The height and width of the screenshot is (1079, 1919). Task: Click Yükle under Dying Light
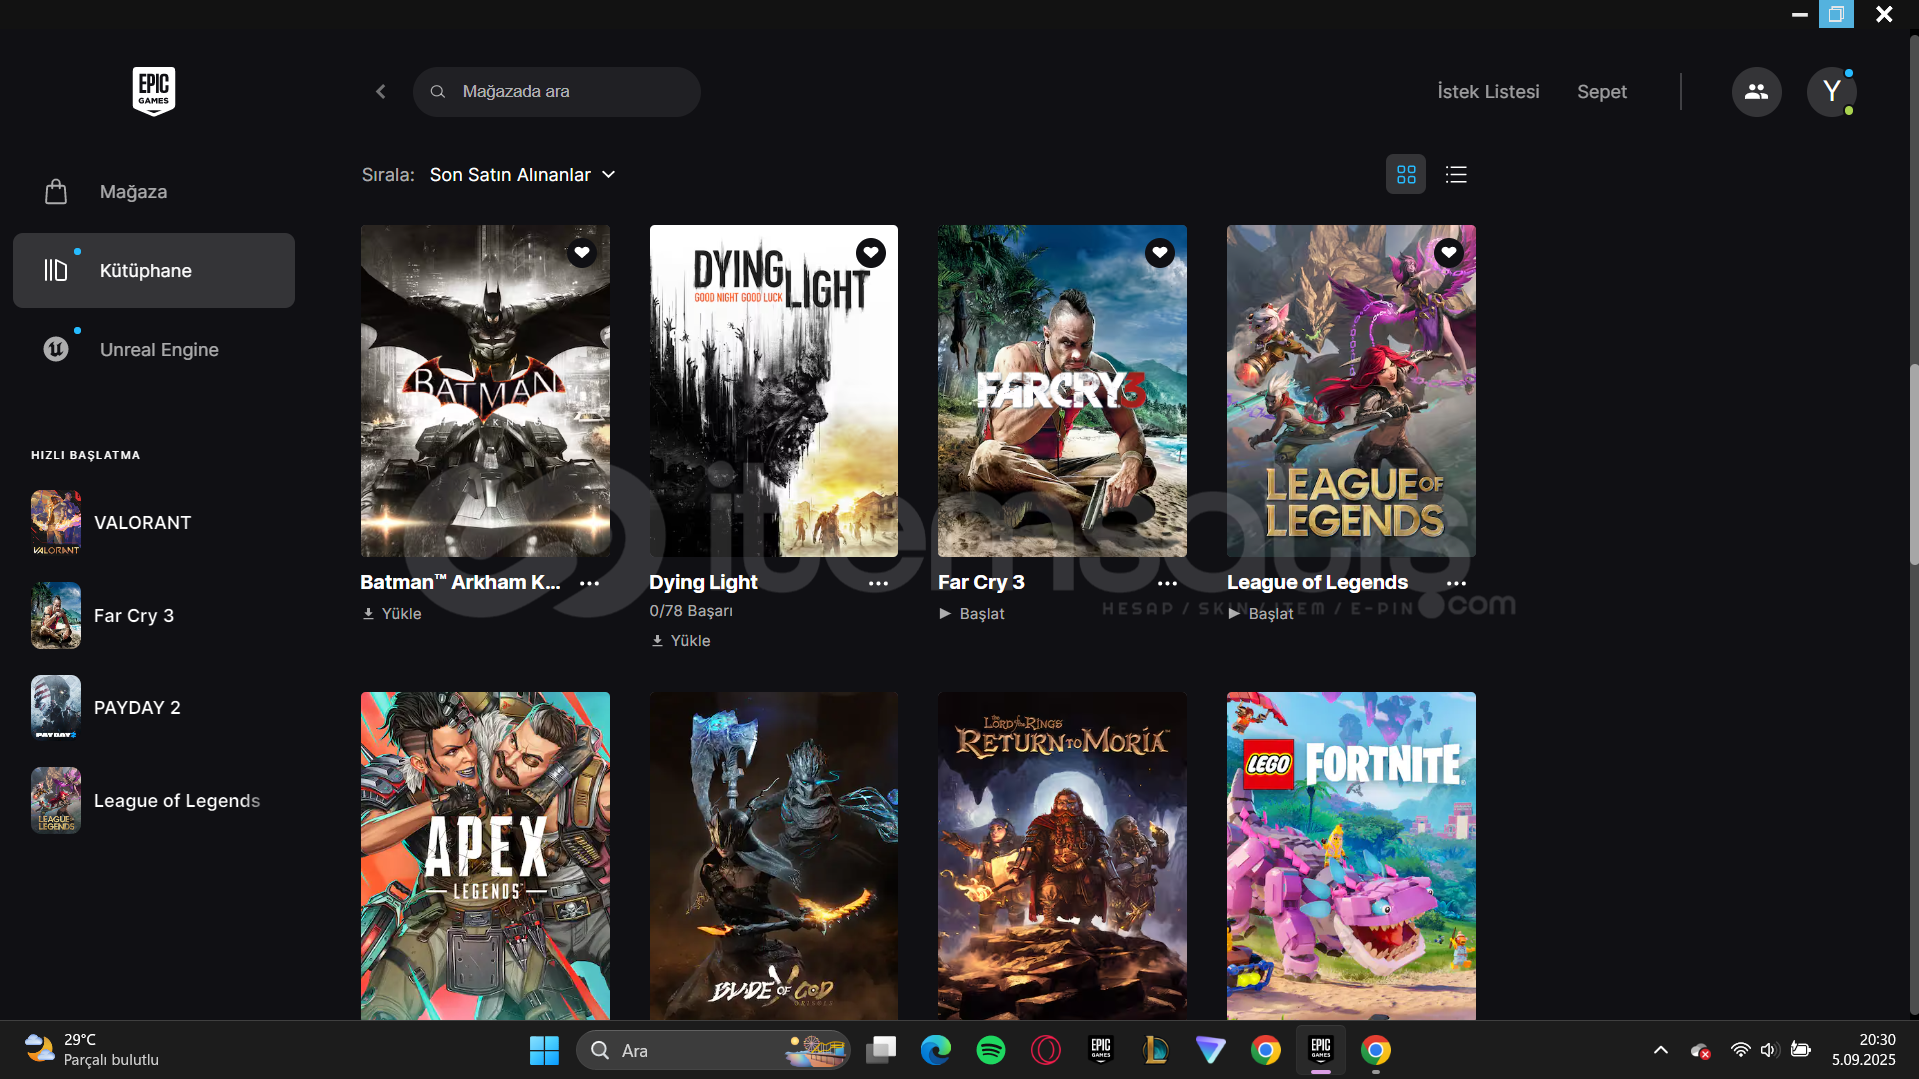point(681,641)
